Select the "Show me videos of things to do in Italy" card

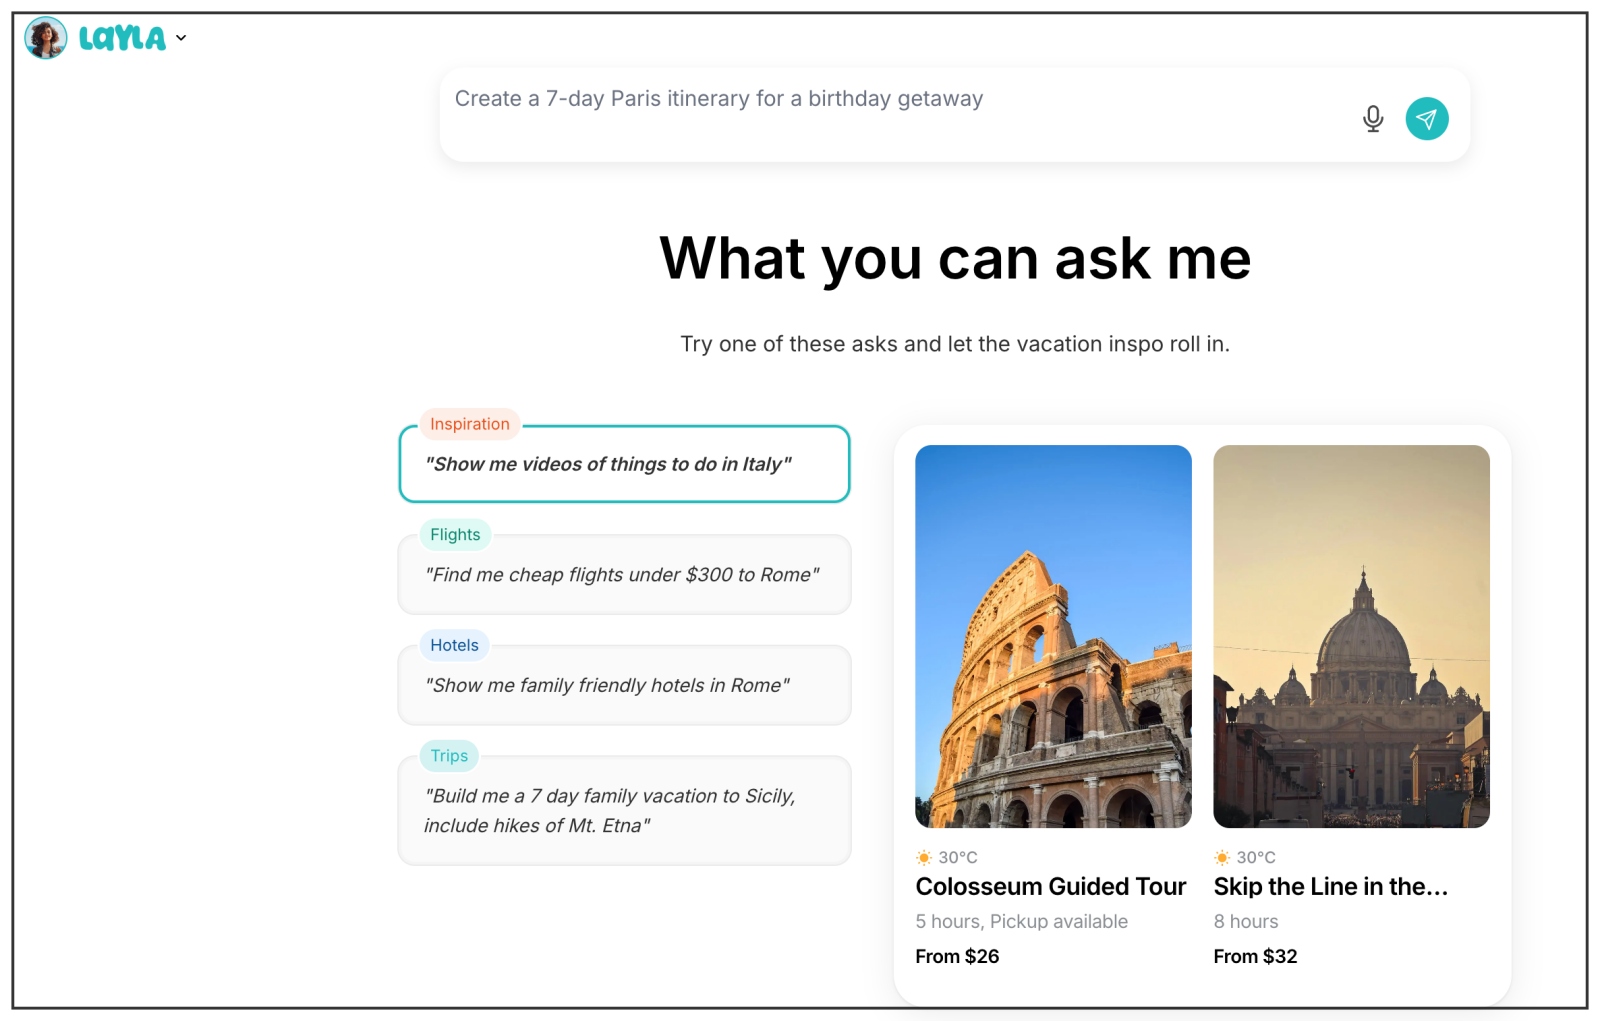[x=624, y=464]
